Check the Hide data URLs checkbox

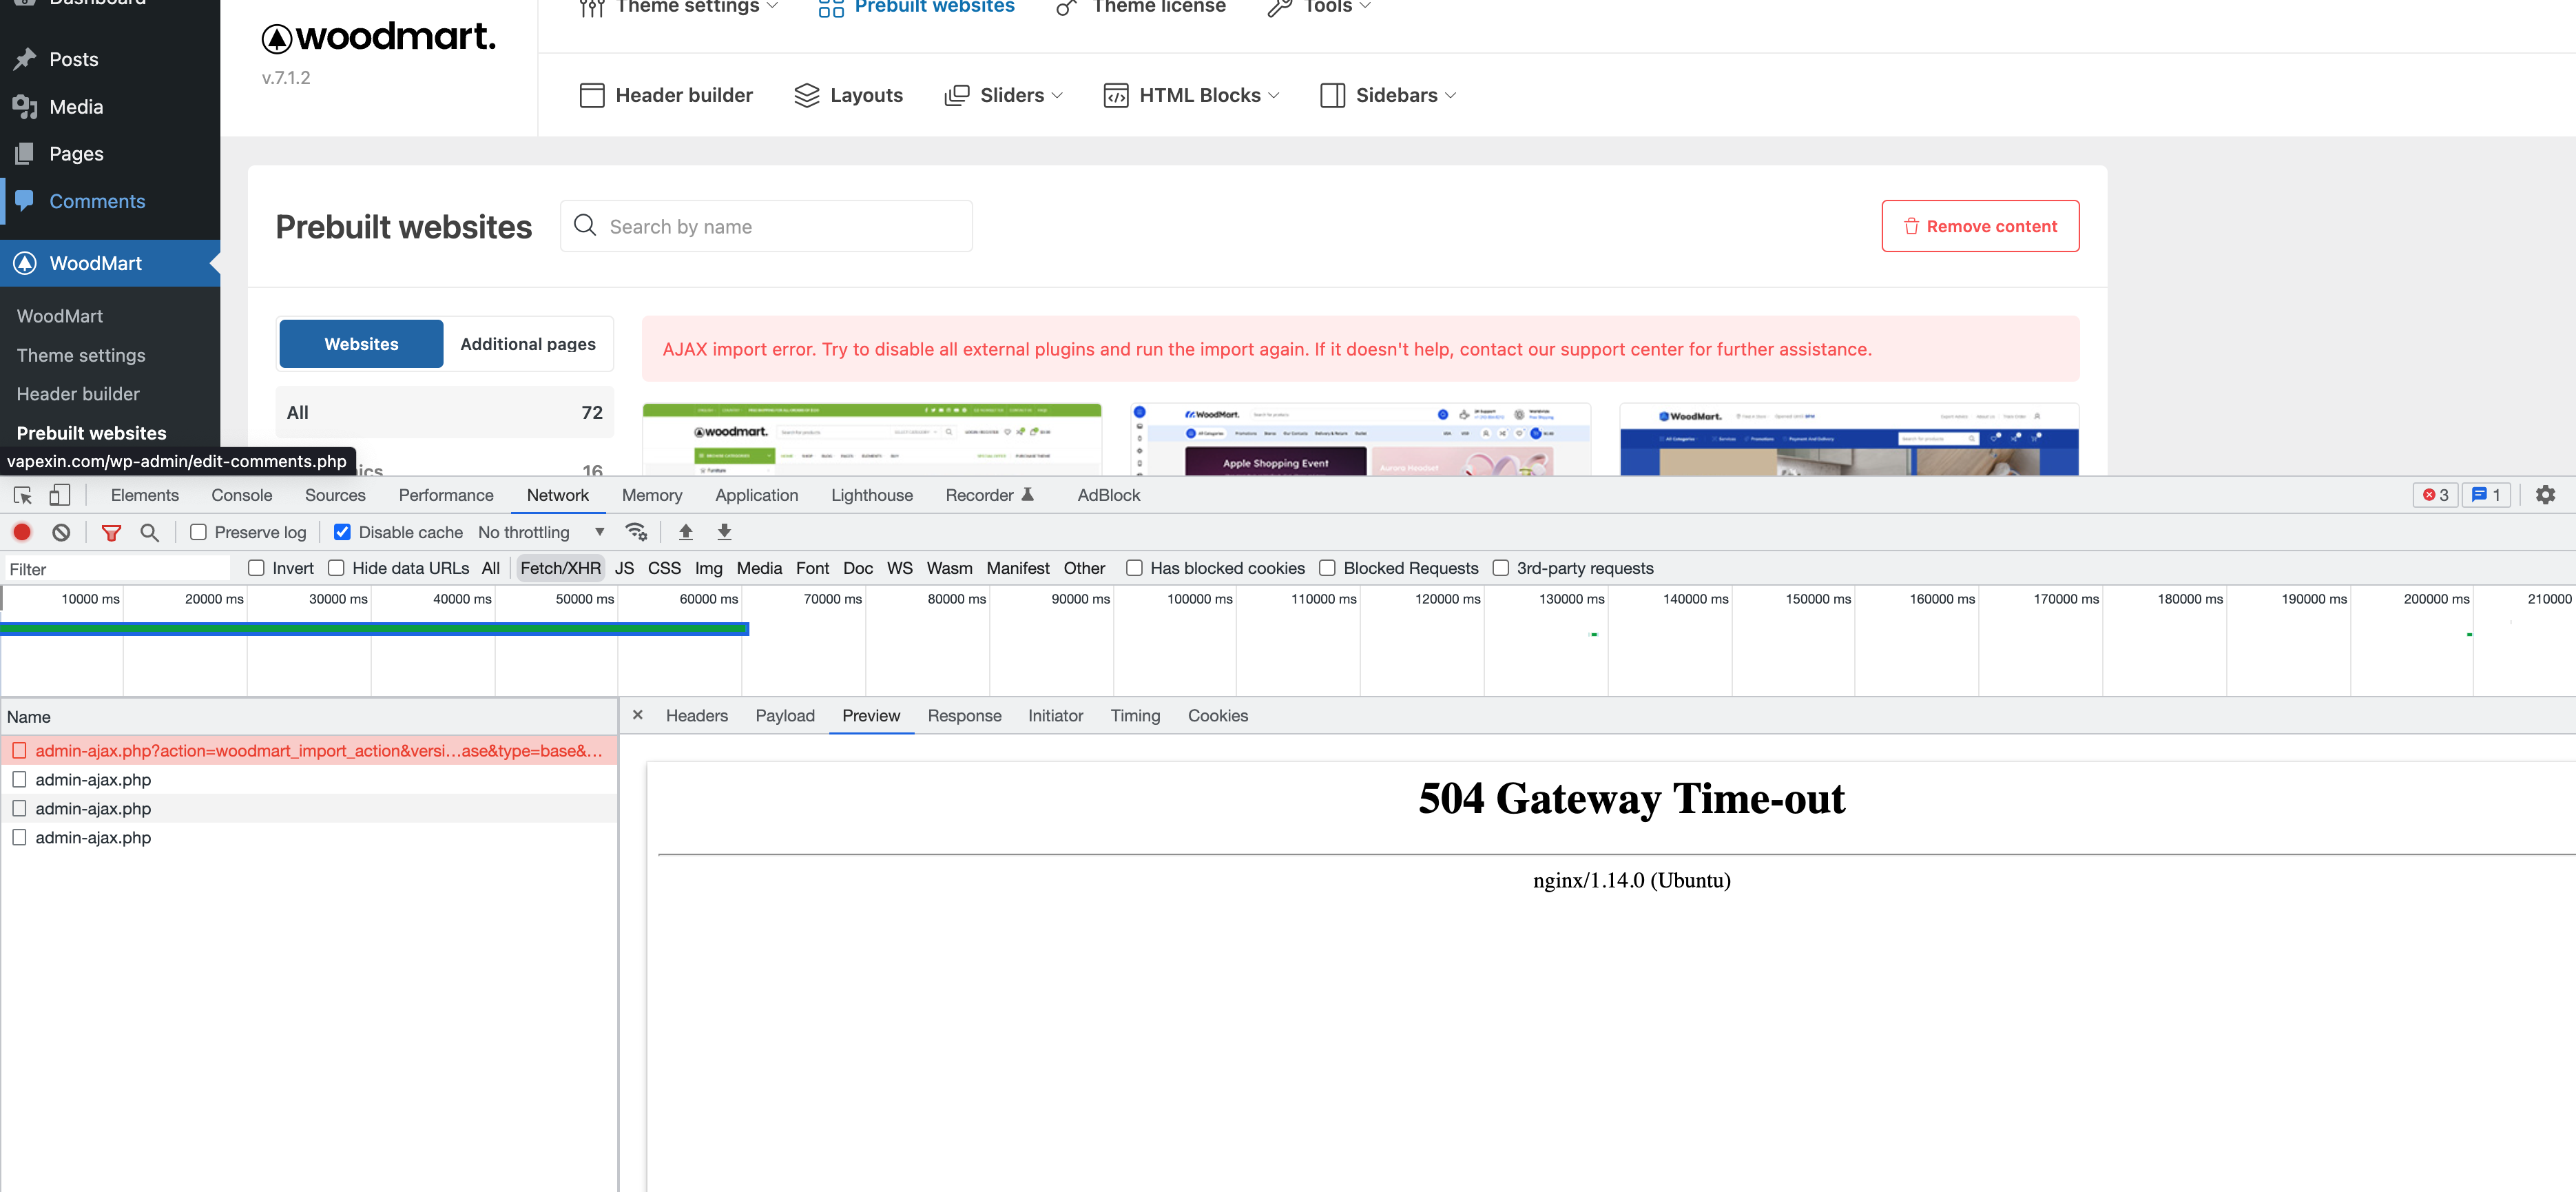coord(337,568)
